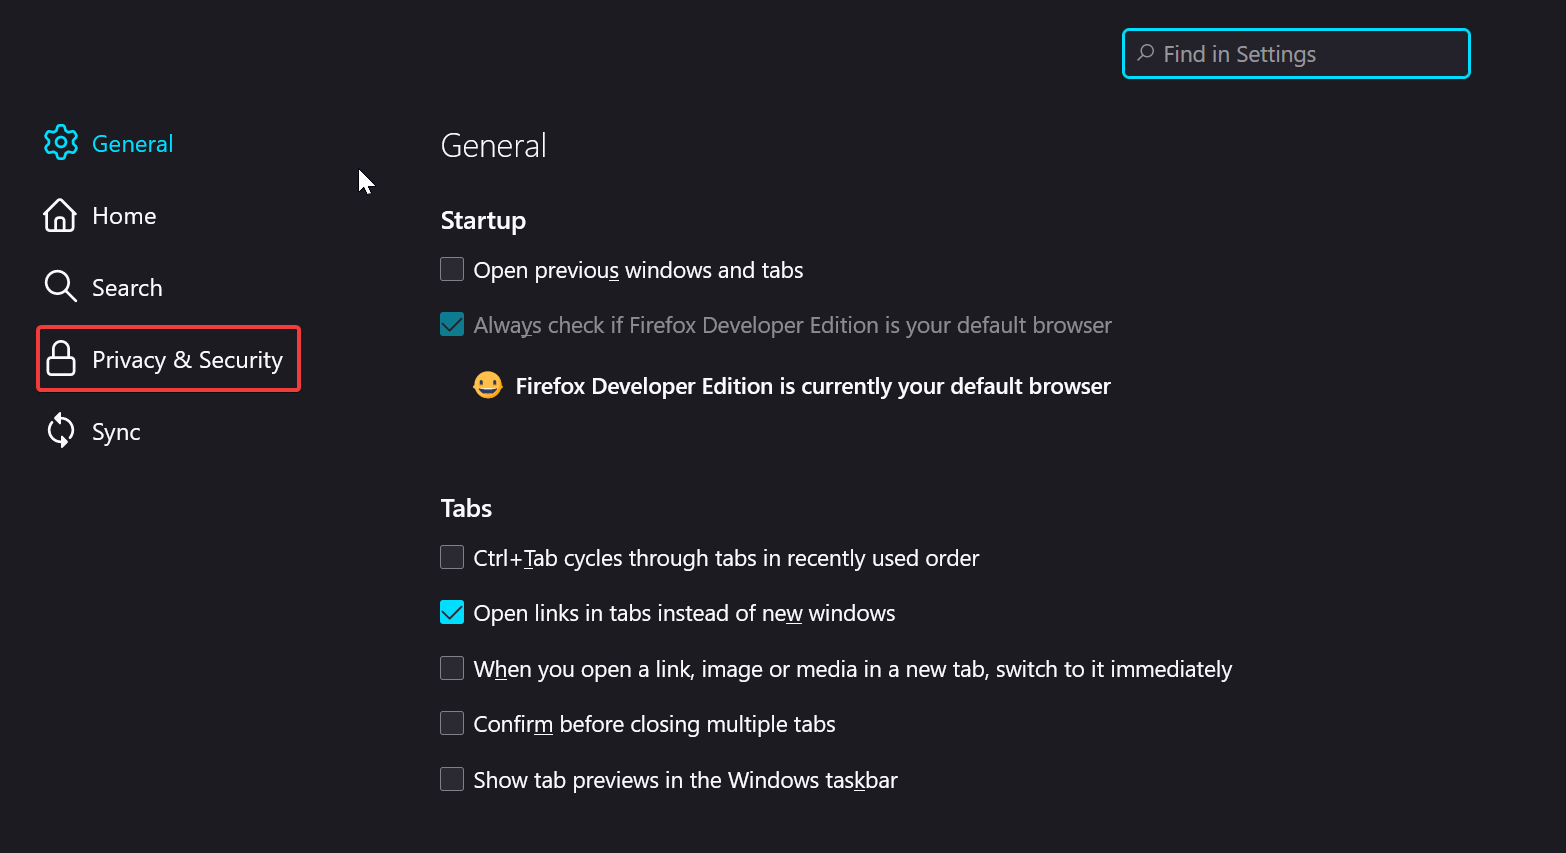
Task: Click the magnifier icon in Find in Settings
Action: pos(1146,53)
